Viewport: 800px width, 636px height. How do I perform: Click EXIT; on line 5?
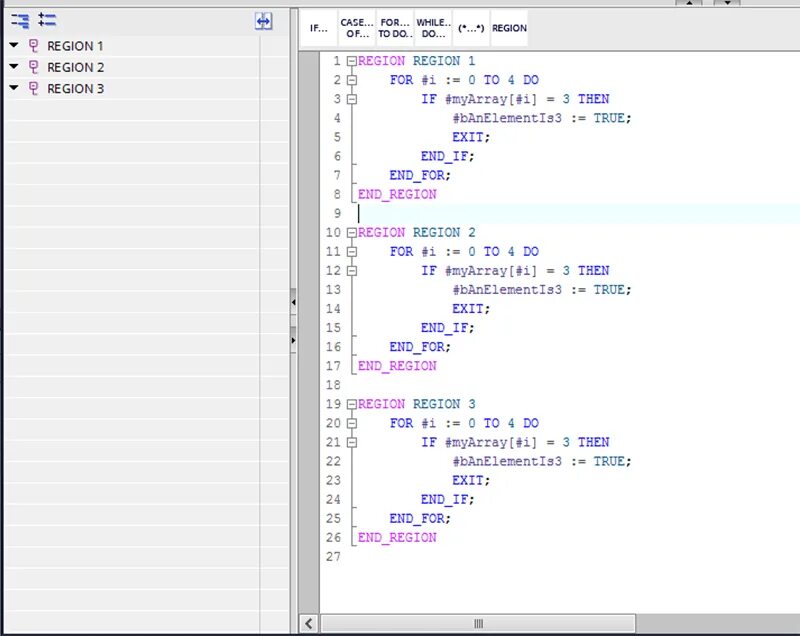click(470, 137)
